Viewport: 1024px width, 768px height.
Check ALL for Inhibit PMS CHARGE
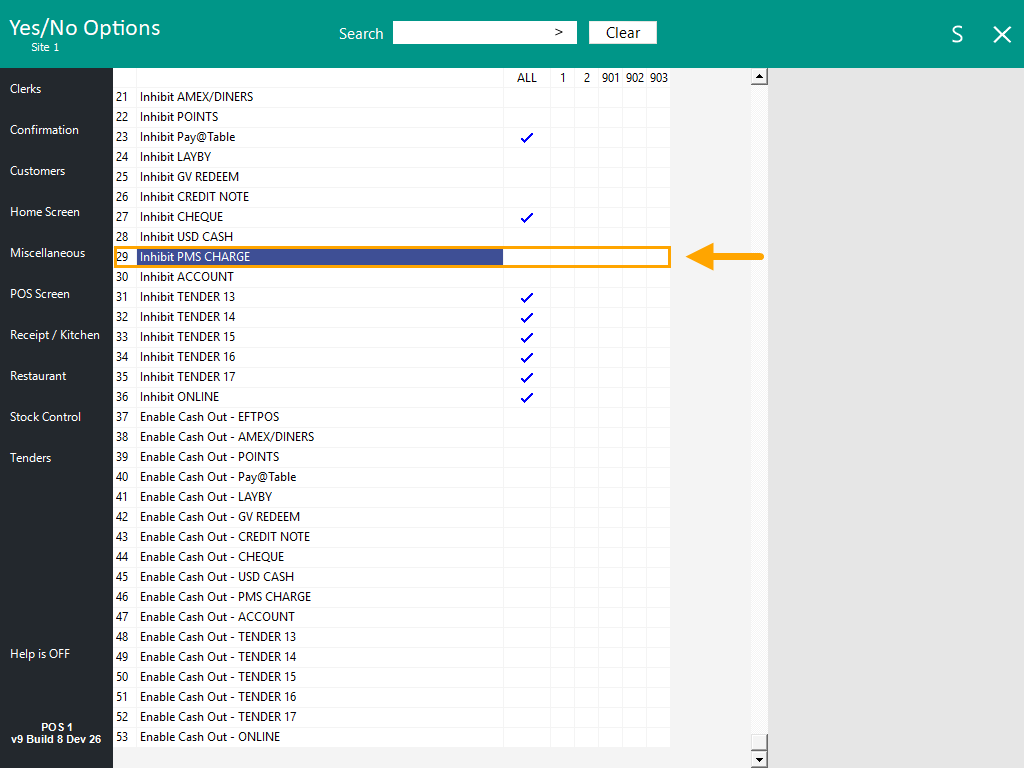(526, 257)
